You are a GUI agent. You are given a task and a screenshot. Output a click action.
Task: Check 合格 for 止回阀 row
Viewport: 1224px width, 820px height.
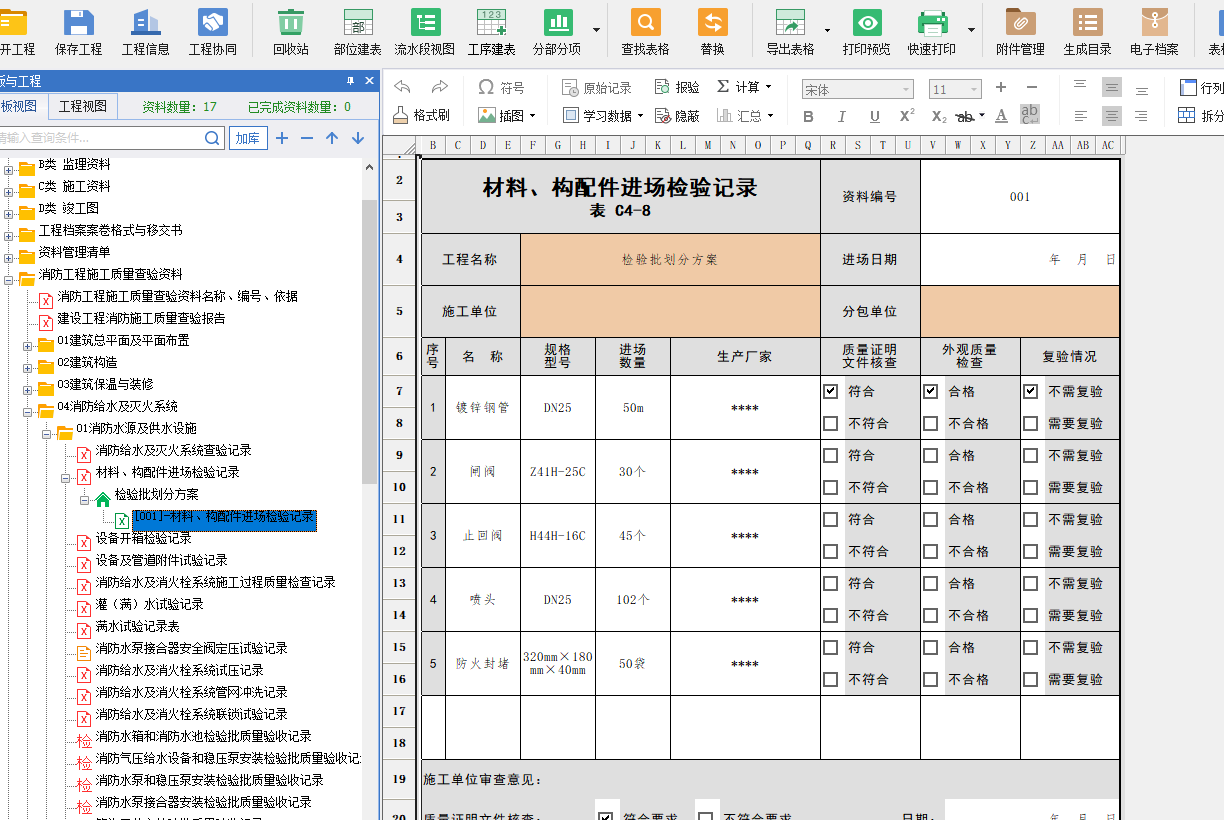930,519
